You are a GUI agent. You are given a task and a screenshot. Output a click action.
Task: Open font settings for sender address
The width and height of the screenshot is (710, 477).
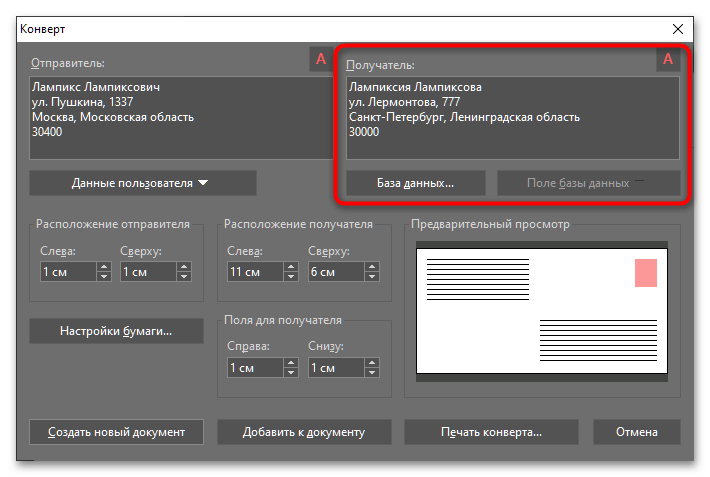(x=320, y=60)
